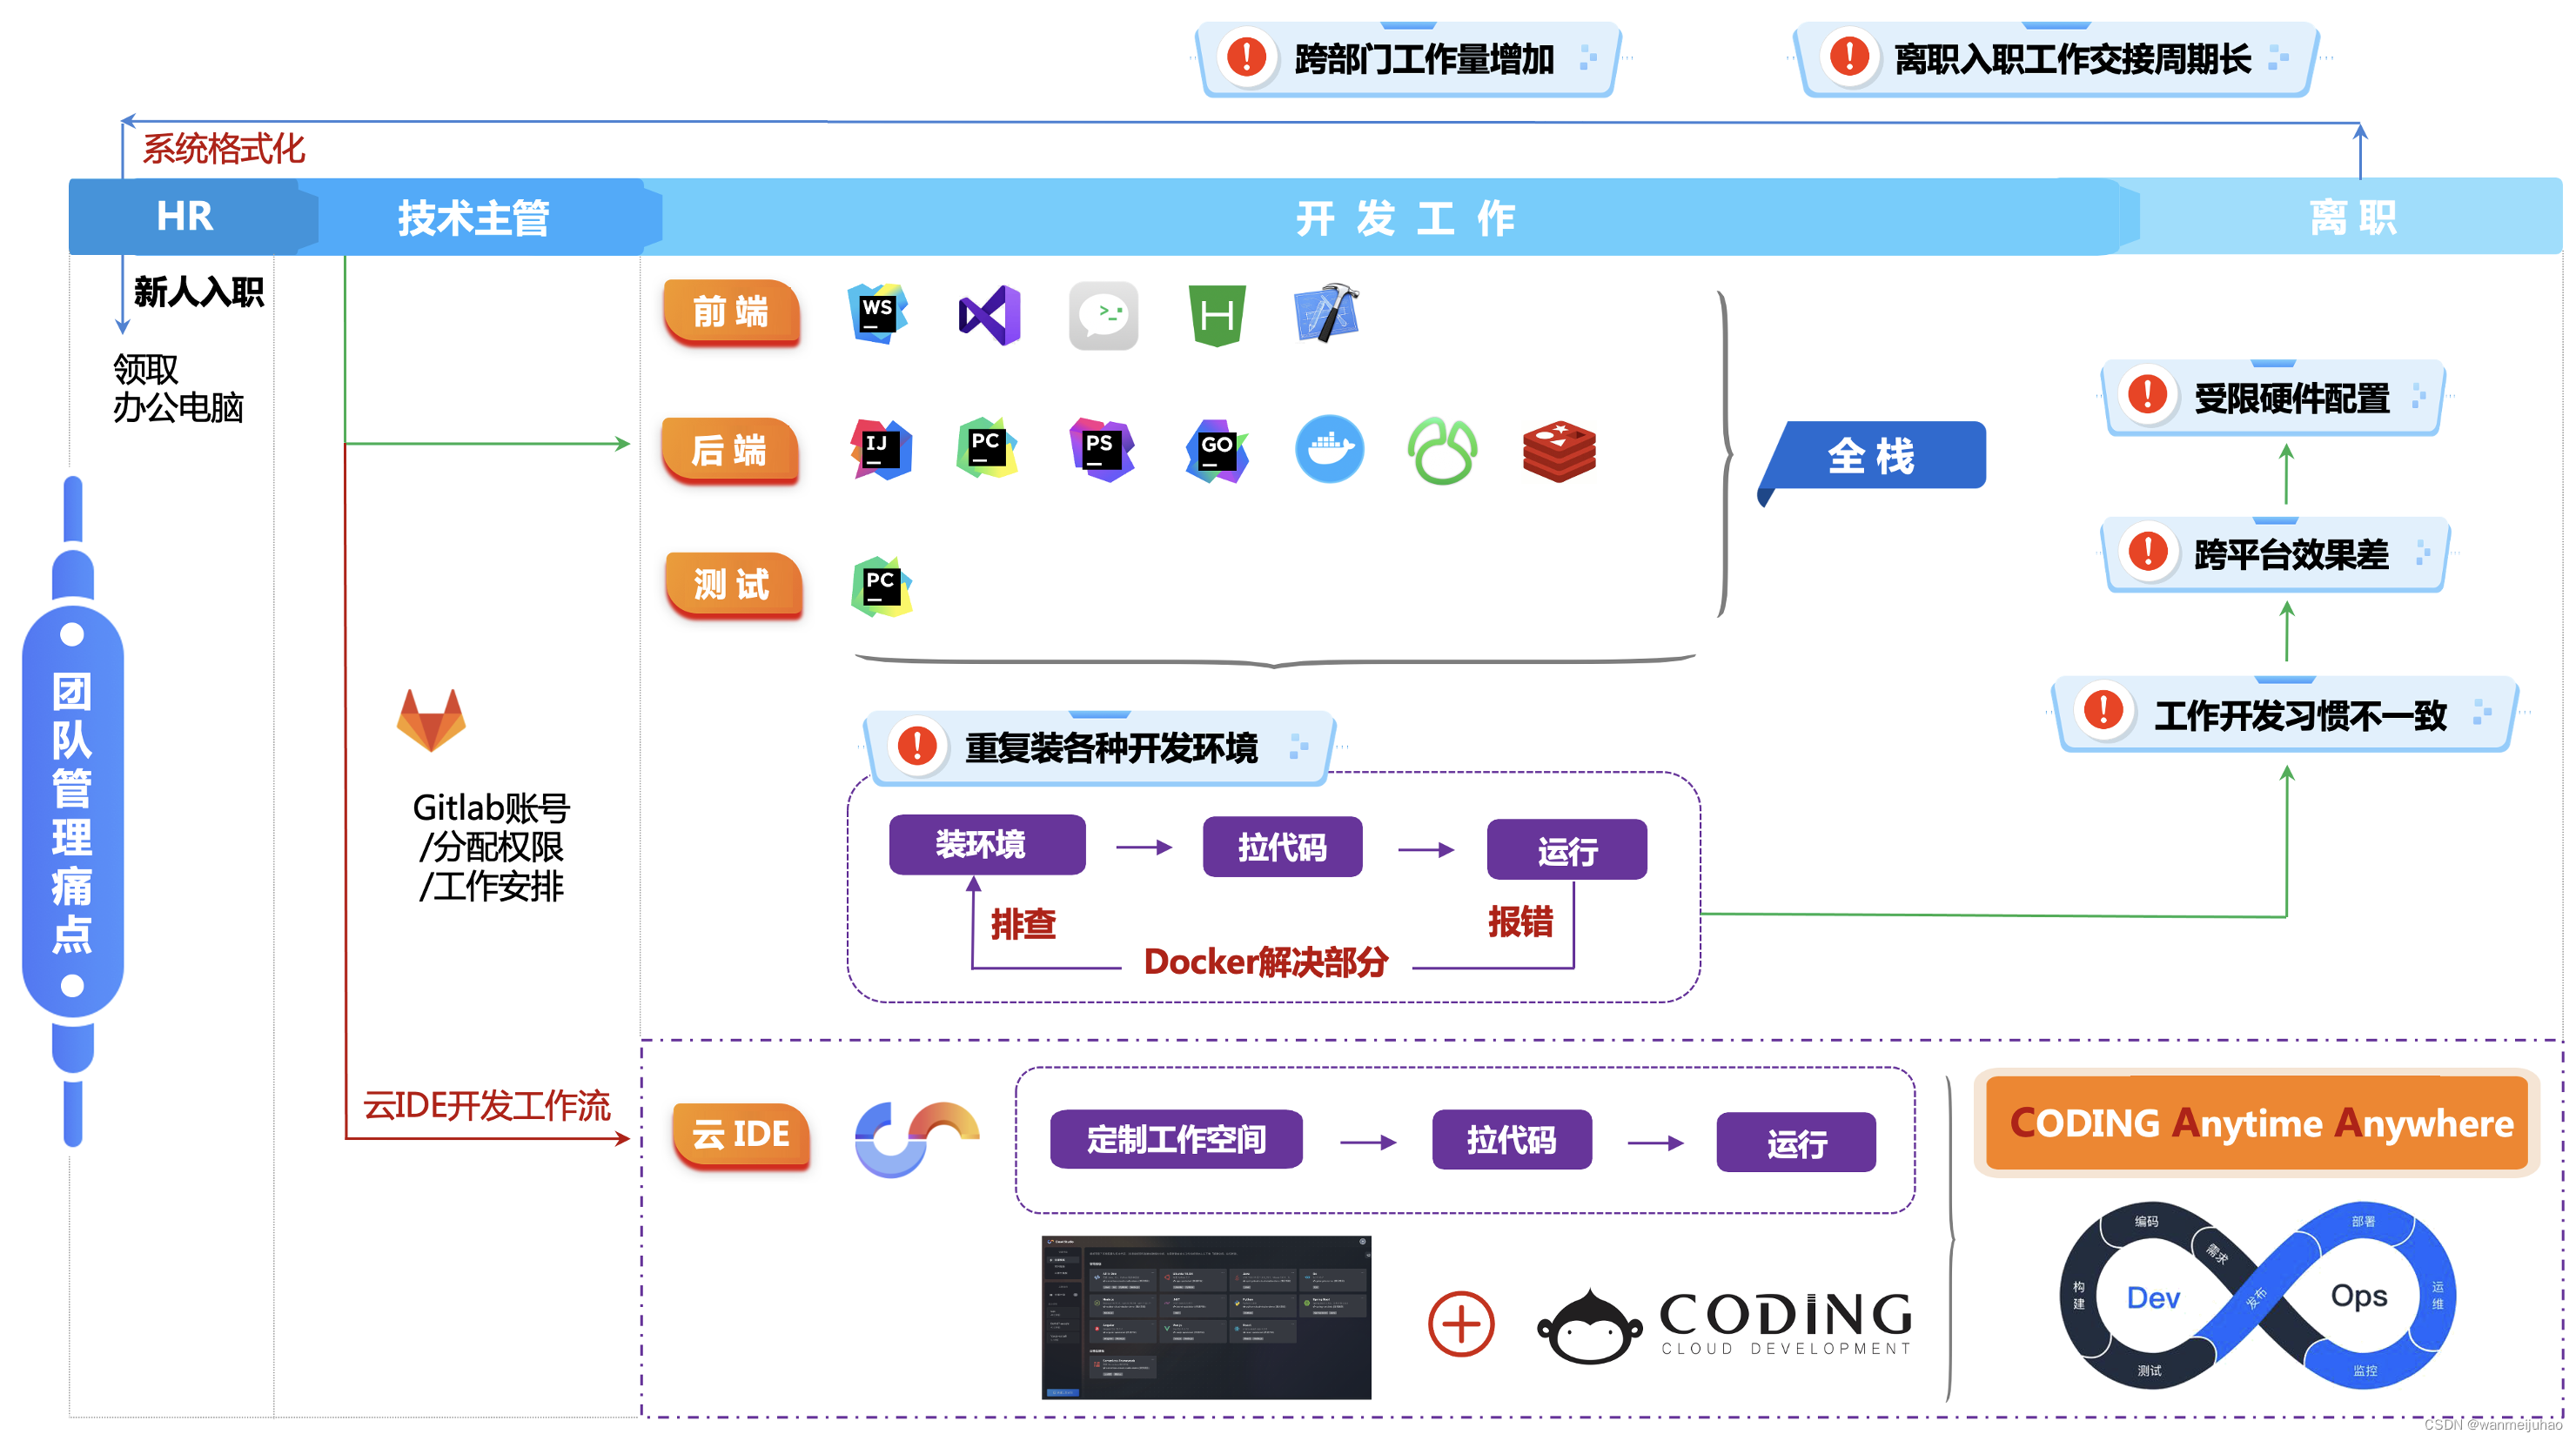The height and width of the screenshot is (1441, 2576).
Task: Click the 离职入职工作交接周期长 label
Action: pos(2072,59)
